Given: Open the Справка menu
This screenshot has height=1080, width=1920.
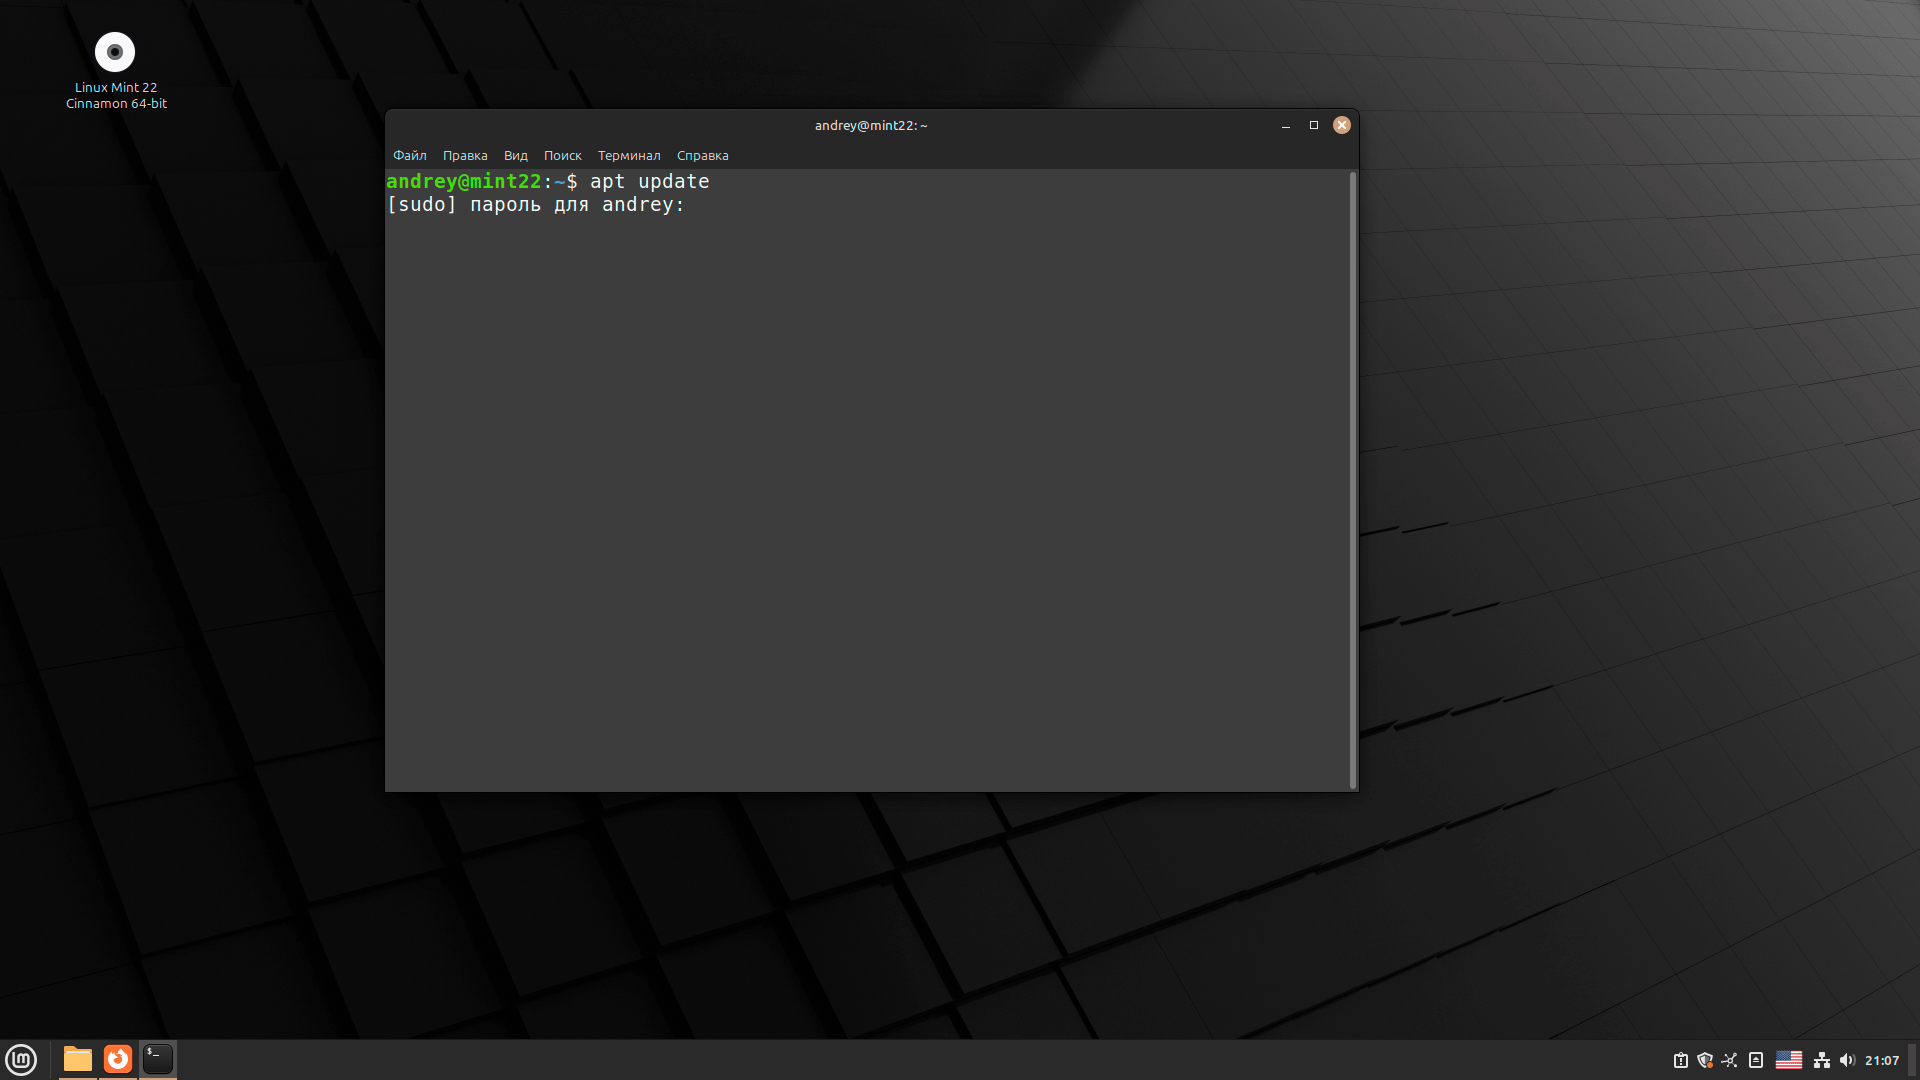Looking at the screenshot, I should tap(702, 155).
